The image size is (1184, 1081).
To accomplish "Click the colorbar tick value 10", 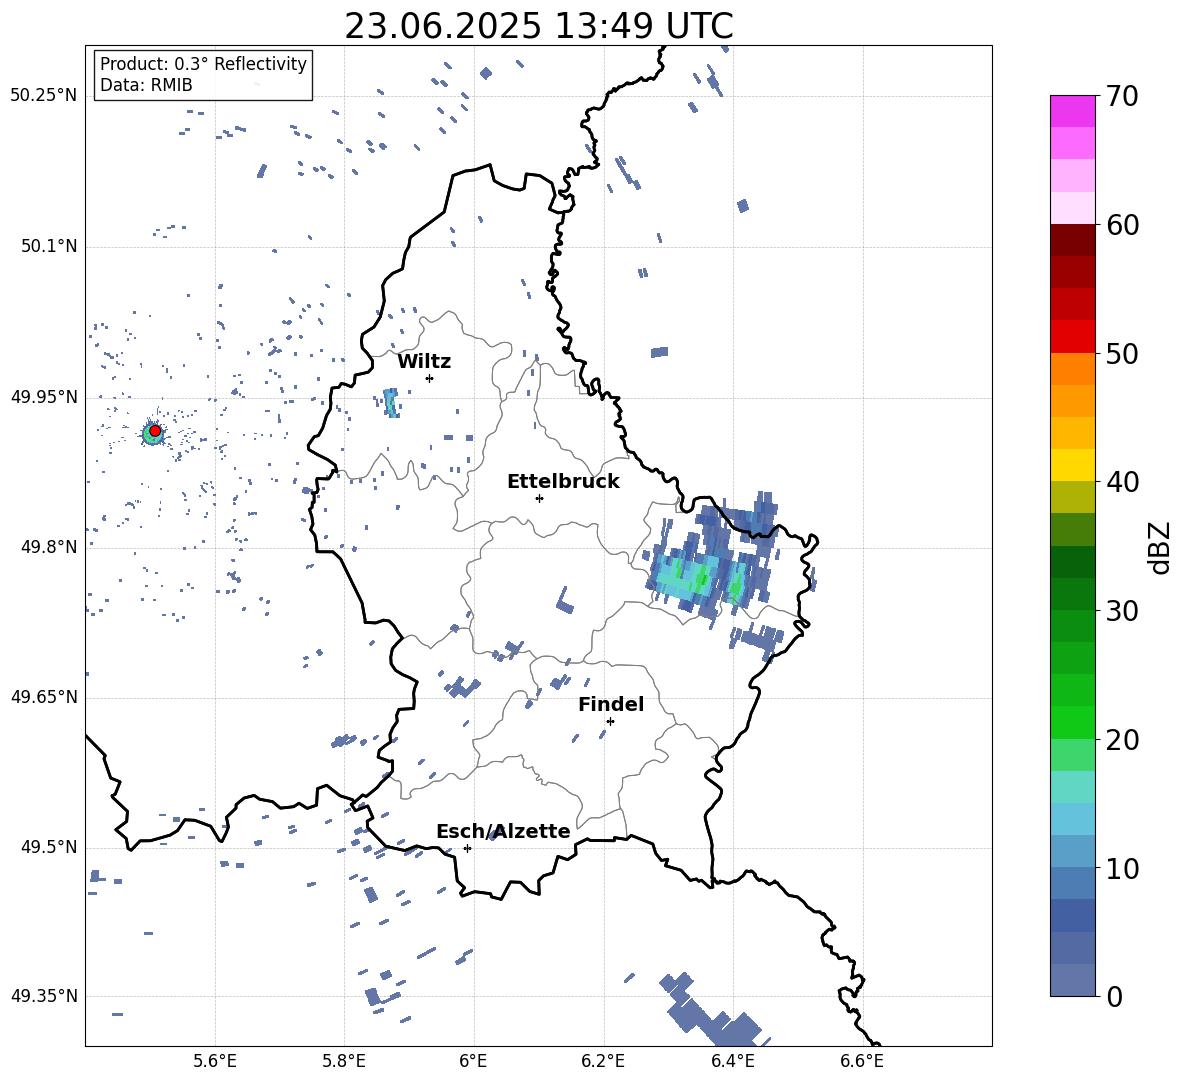I will tap(1123, 868).
